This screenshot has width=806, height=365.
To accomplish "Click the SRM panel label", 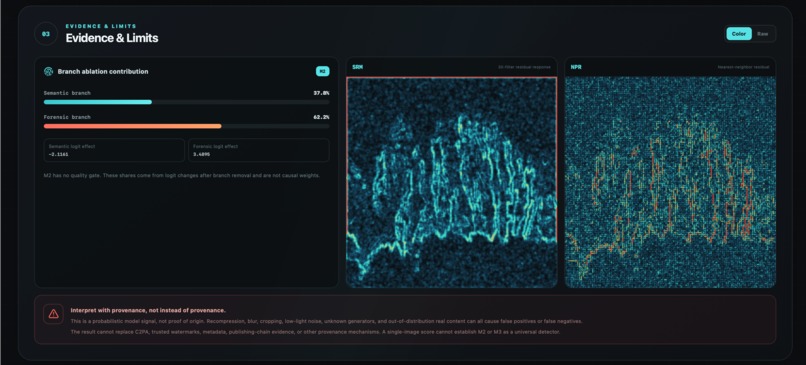I will point(357,67).
